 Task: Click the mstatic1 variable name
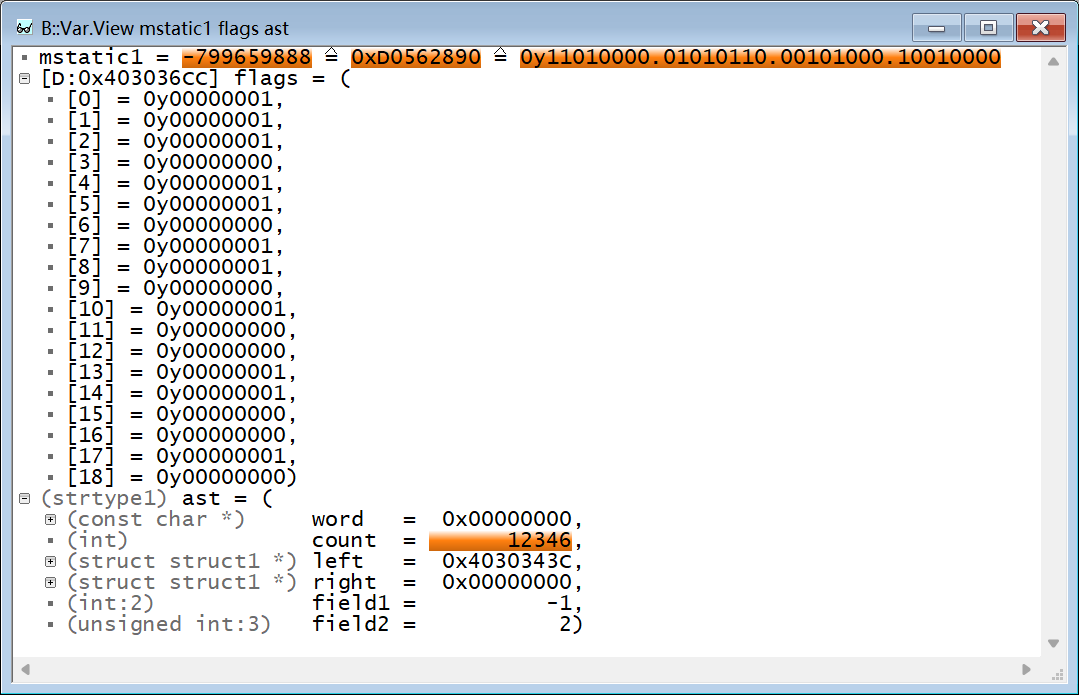pos(90,57)
